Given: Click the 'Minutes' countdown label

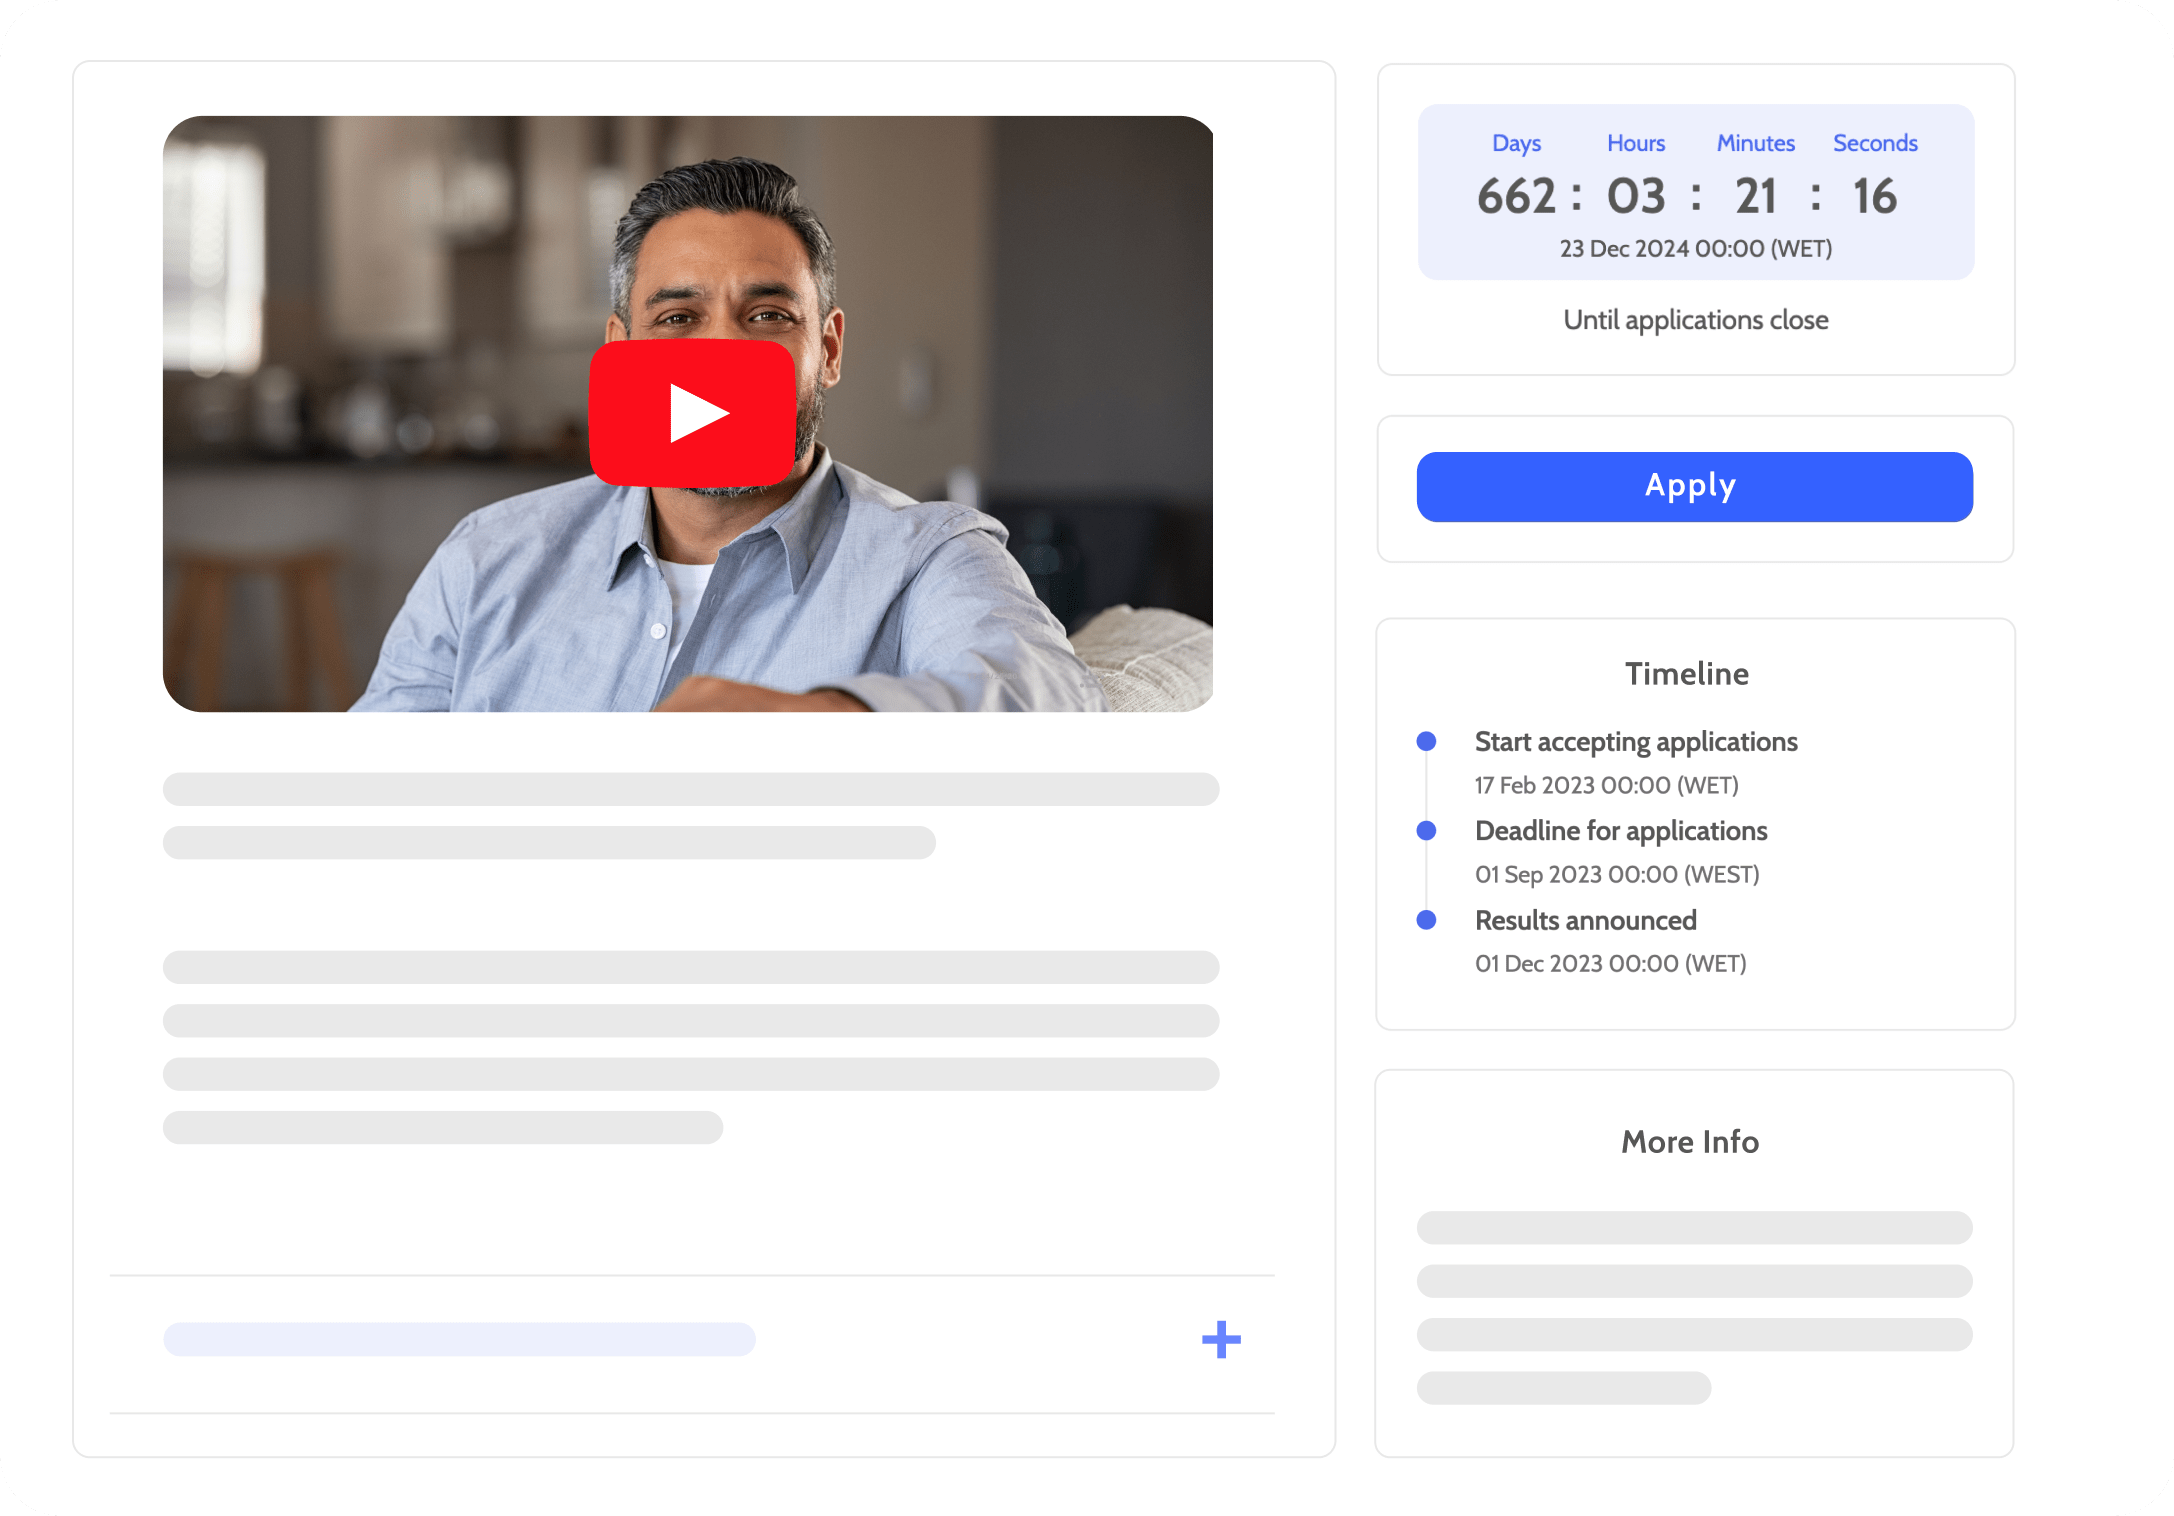Looking at the screenshot, I should coord(1756,143).
